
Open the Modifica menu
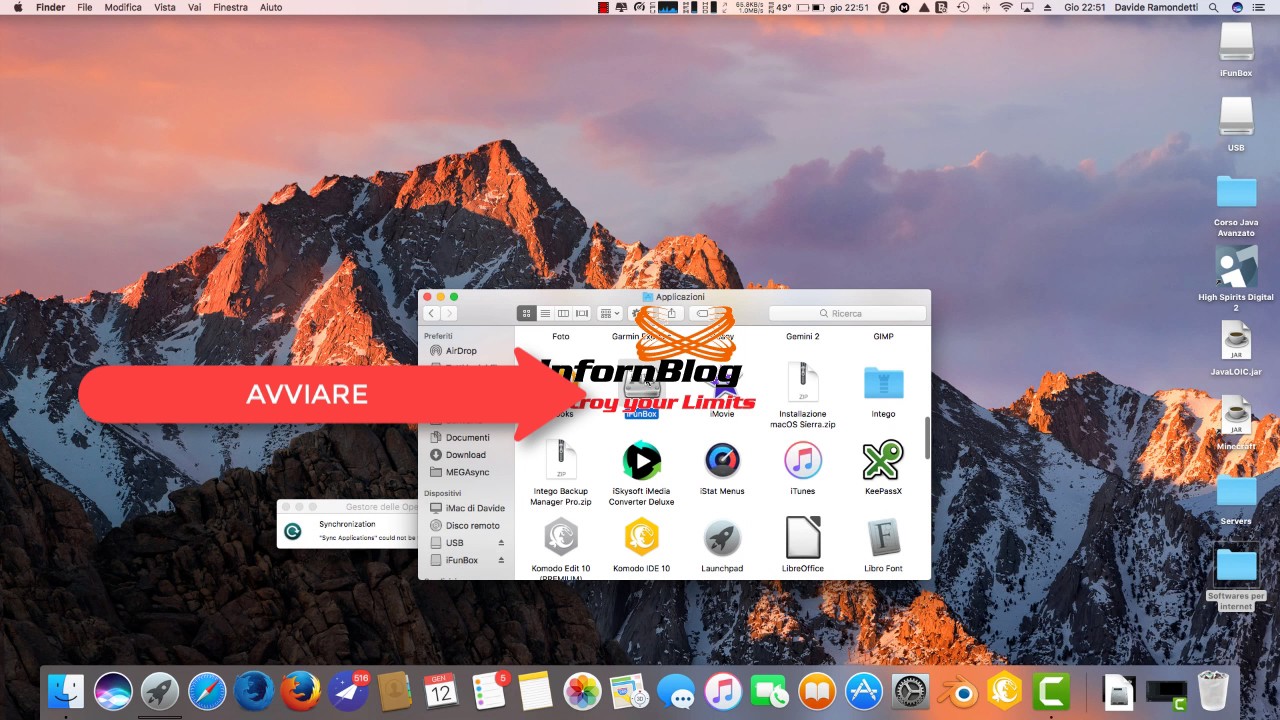(x=123, y=7)
